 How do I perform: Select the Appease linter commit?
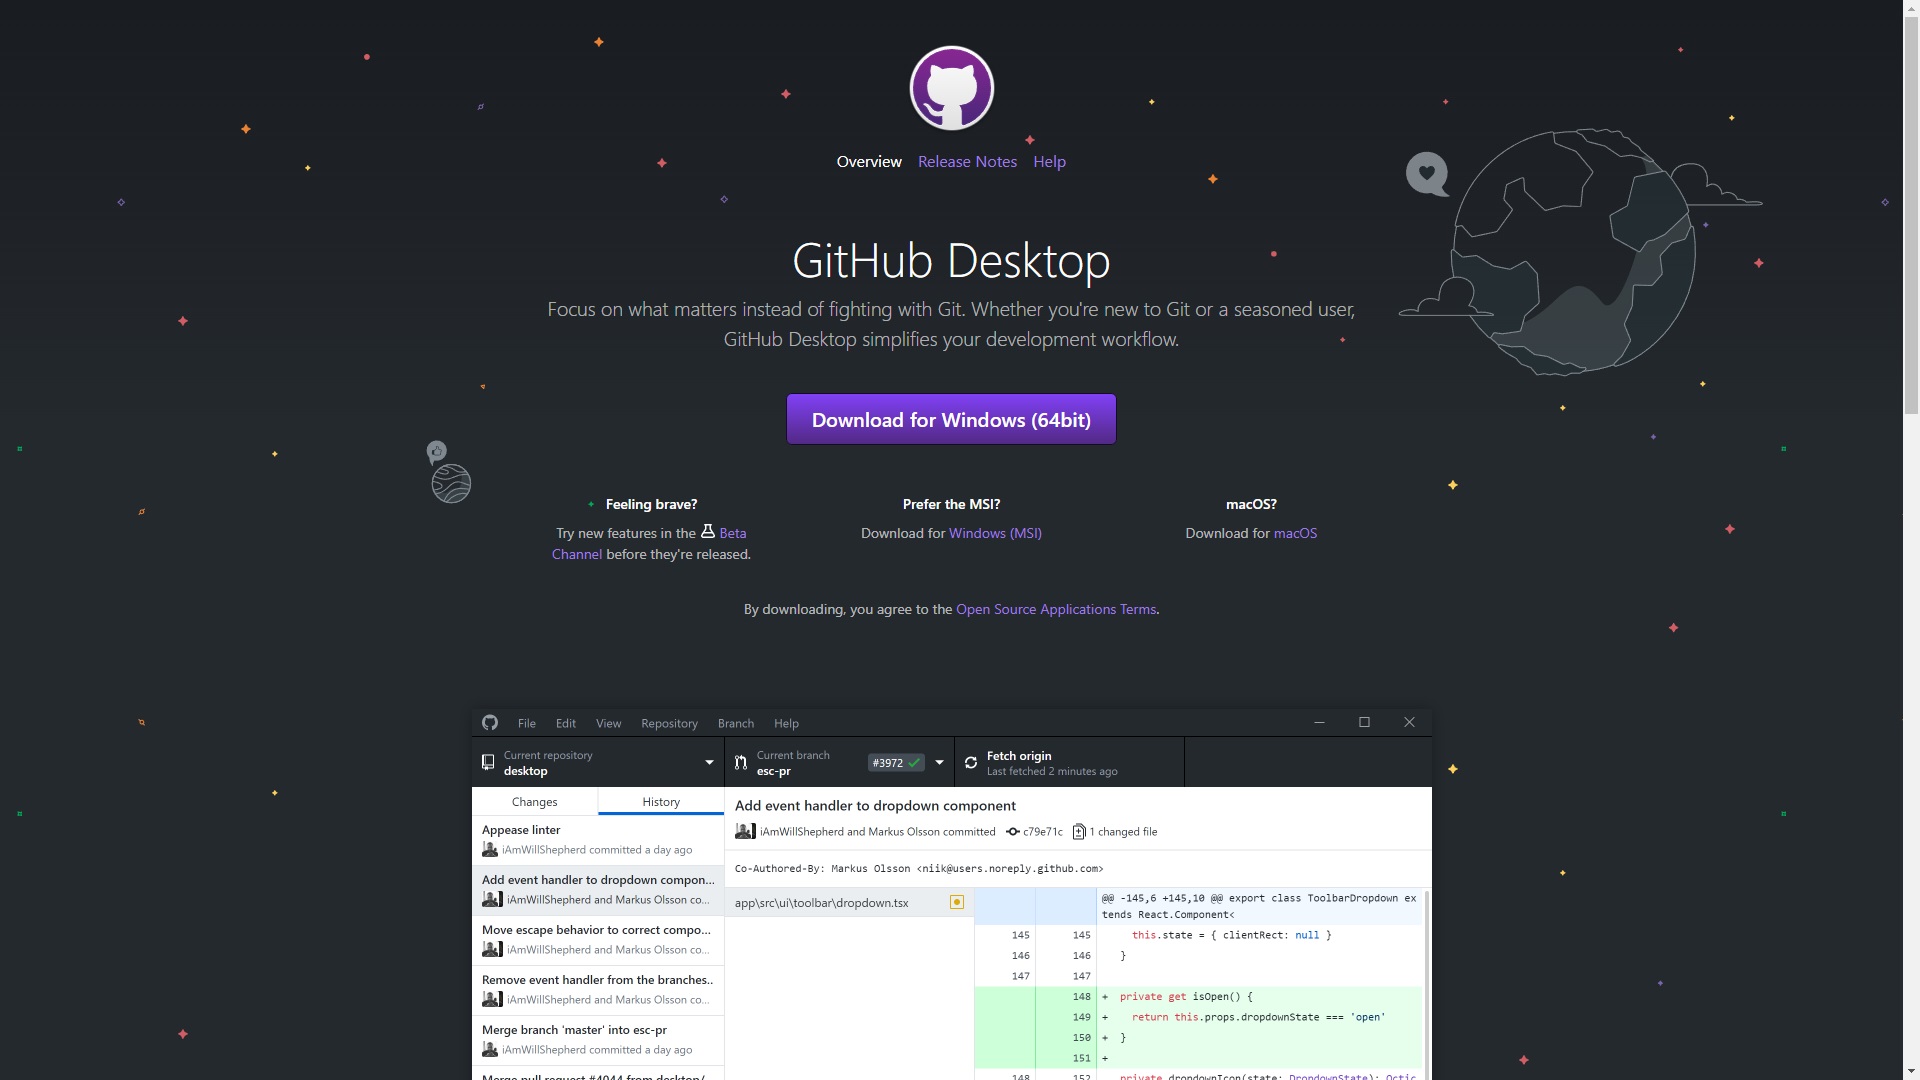[597, 840]
